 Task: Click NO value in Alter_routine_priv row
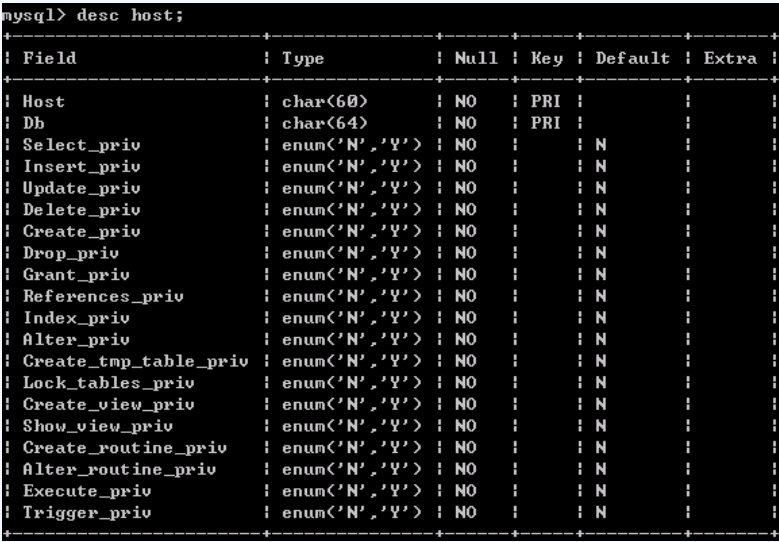tap(466, 469)
